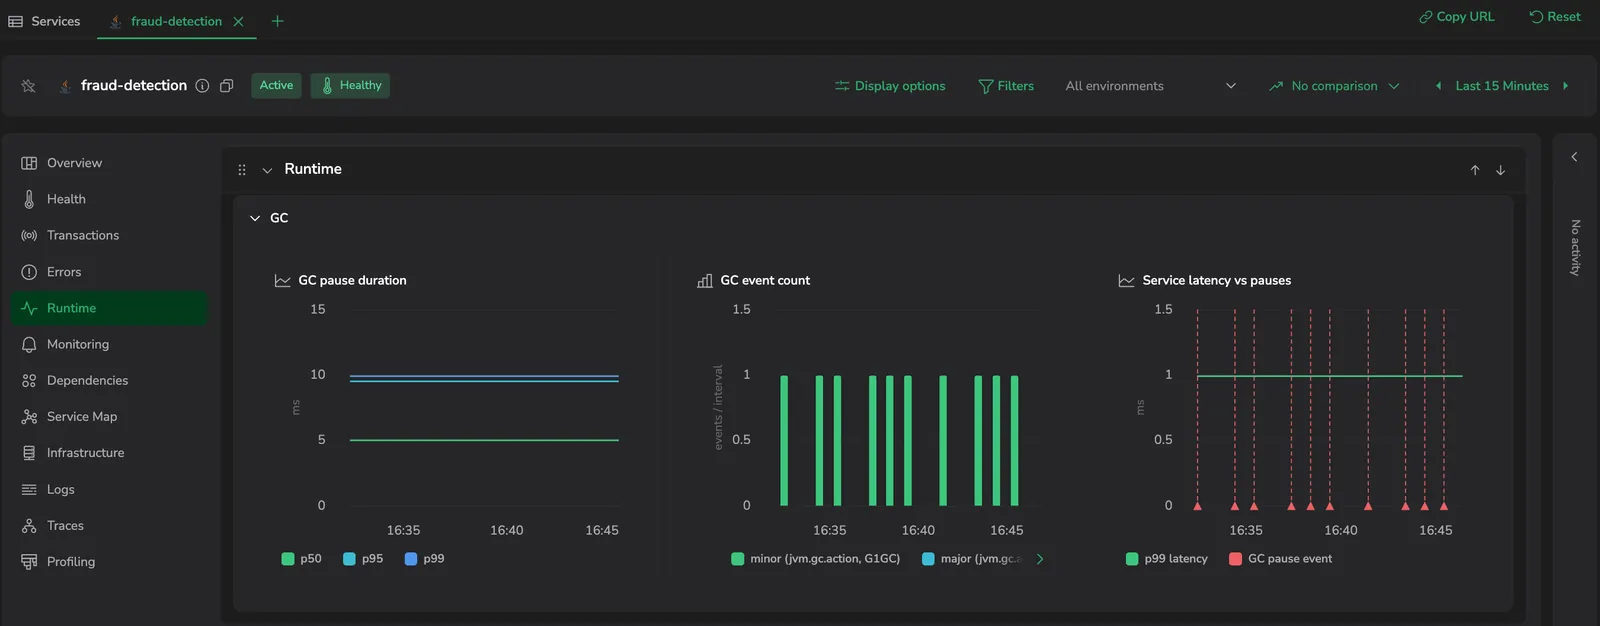Open Errors in sidebar
This screenshot has width=1600, height=626.
point(110,272)
